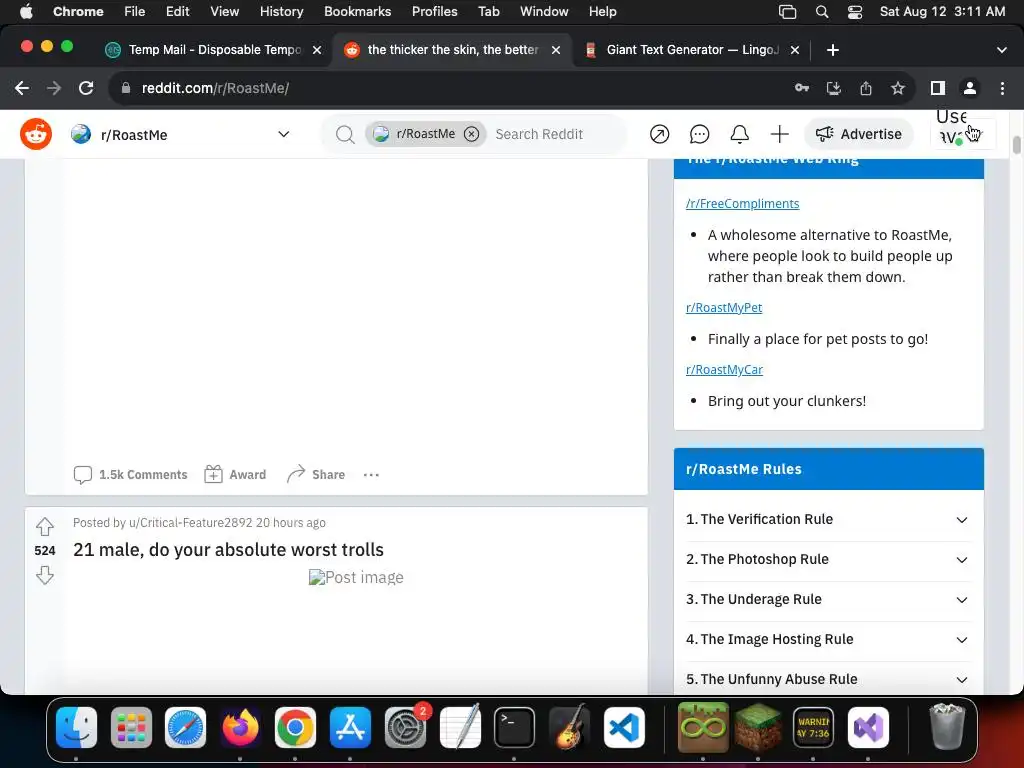Image resolution: width=1024 pixels, height=768 pixels.
Task: Open Reddit chat icon
Action: 699,135
